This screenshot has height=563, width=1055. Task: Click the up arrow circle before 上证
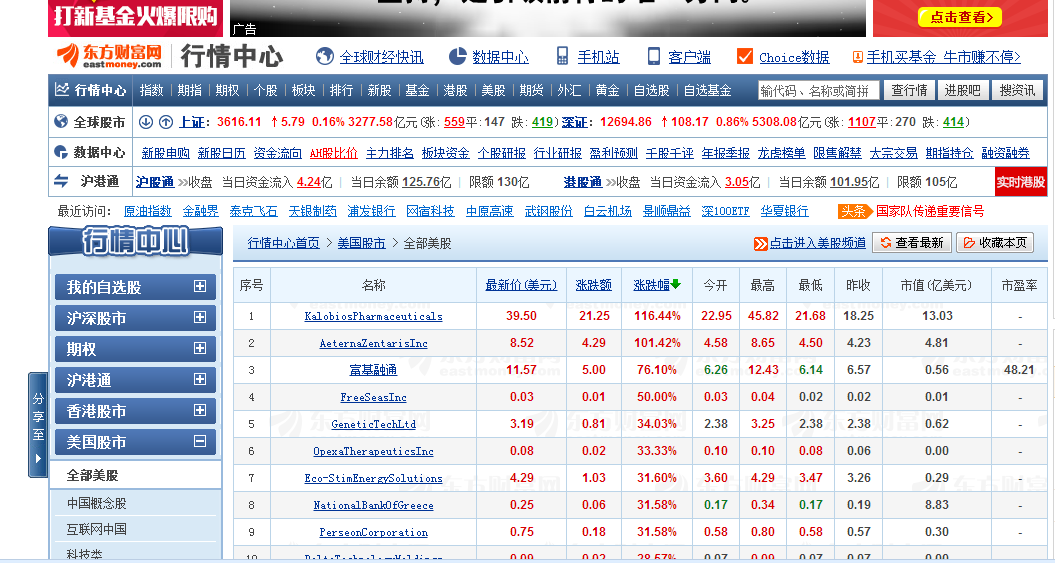(166, 122)
